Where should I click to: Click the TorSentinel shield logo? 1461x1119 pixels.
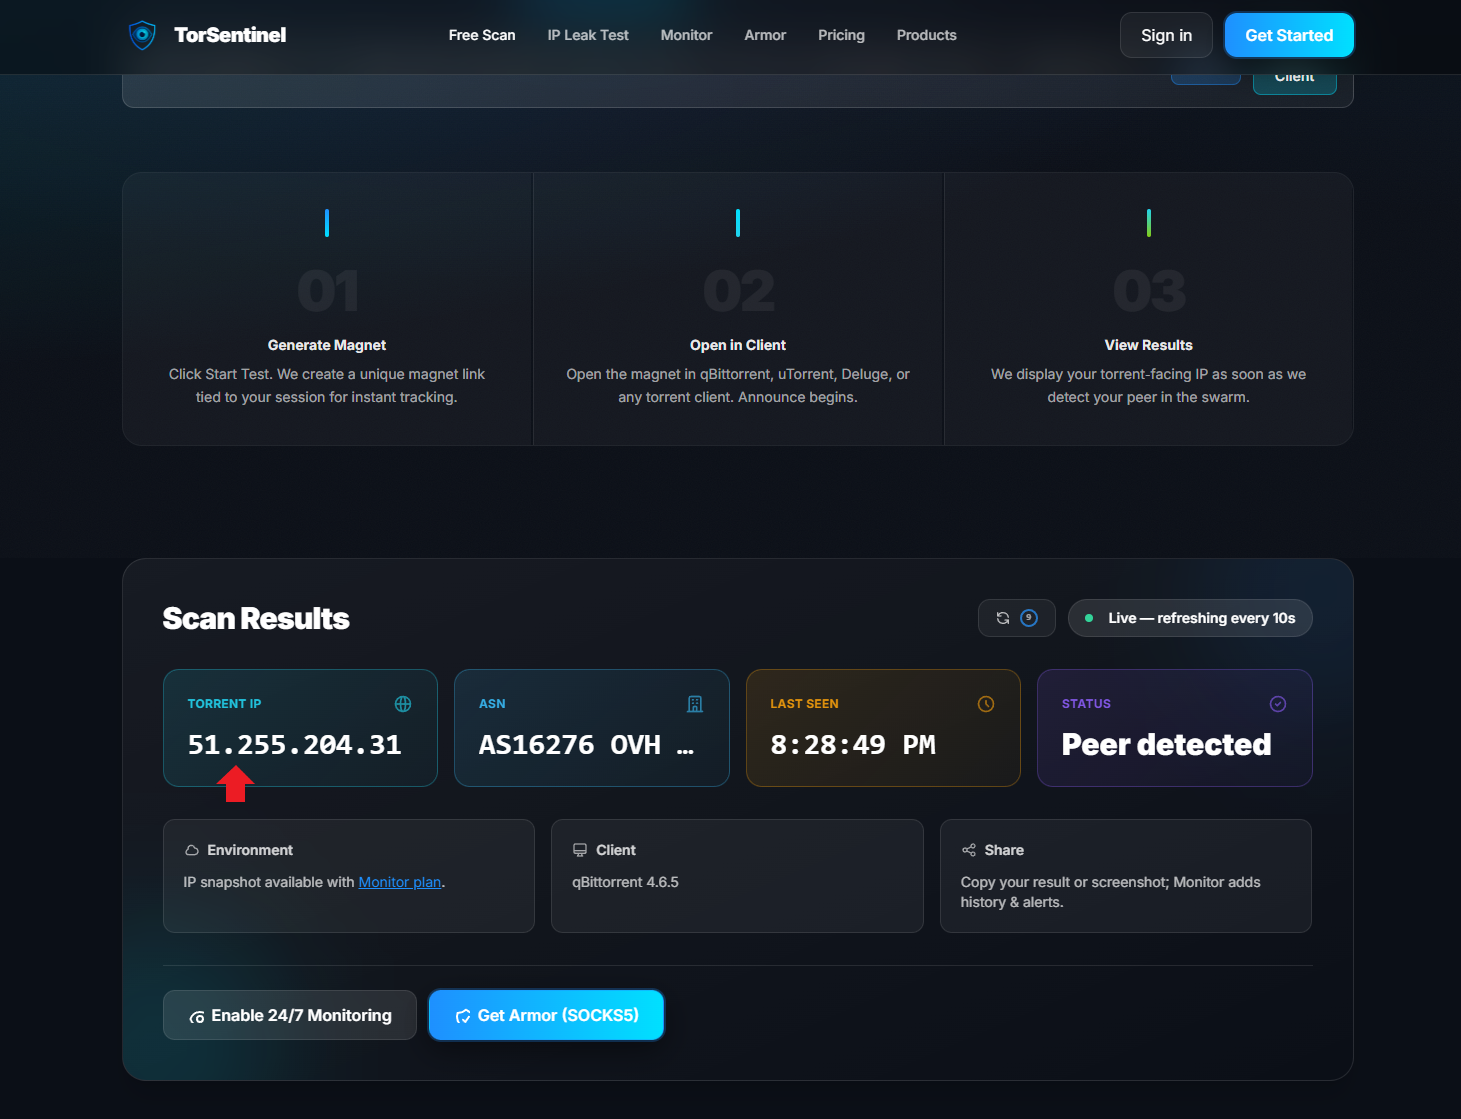[142, 34]
